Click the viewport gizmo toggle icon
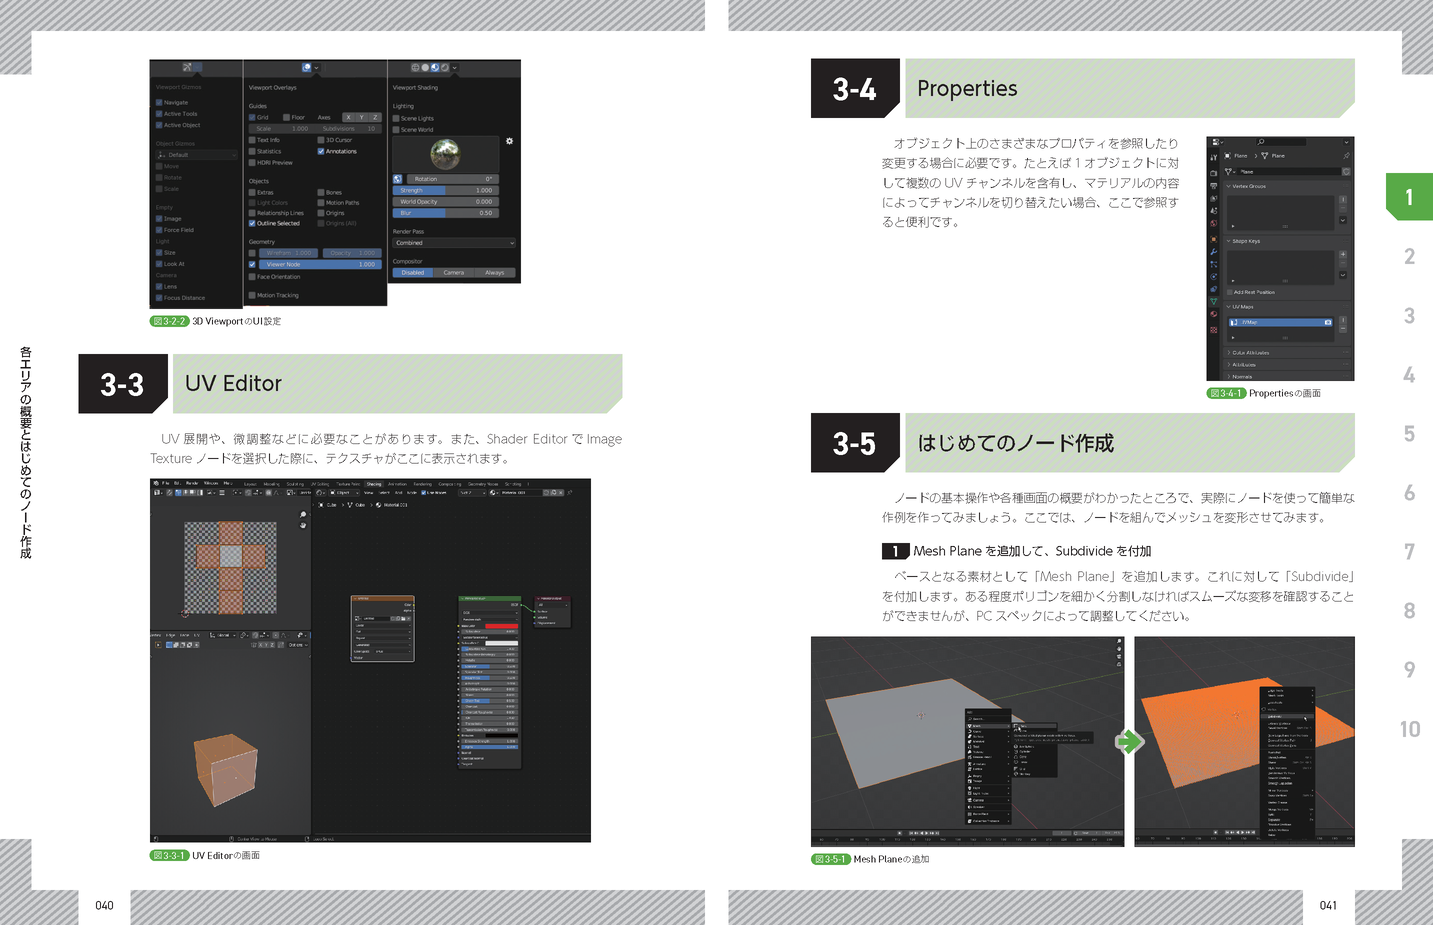 187,68
